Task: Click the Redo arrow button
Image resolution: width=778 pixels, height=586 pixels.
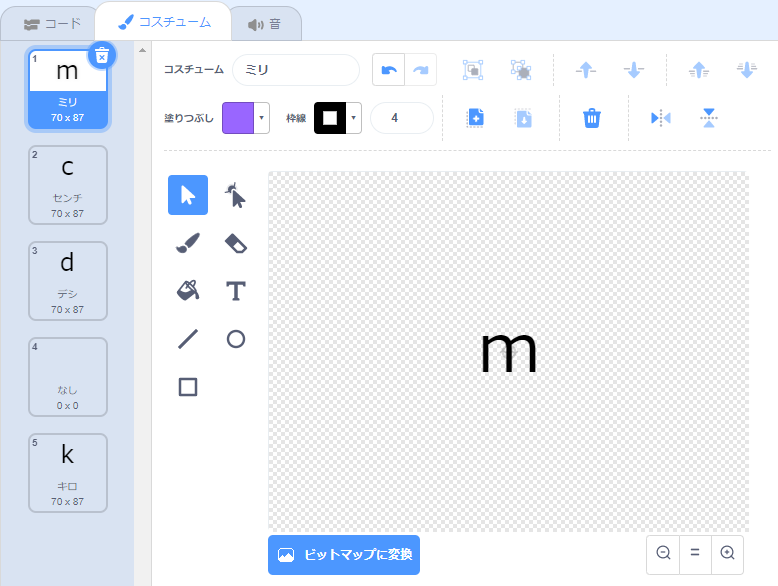Action: [x=421, y=70]
